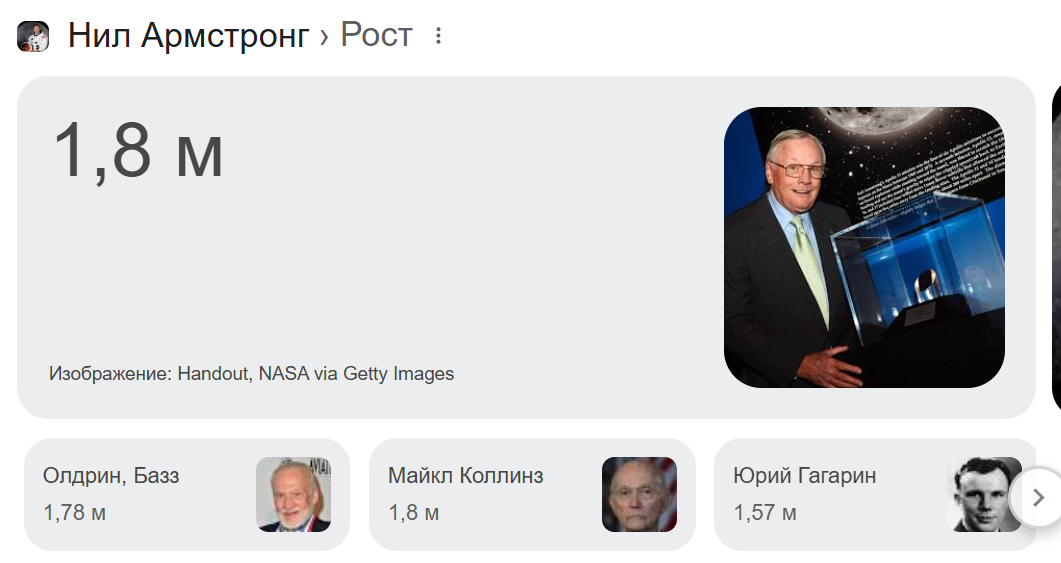Go to the "Юрий Гагарин" name link
1061x563 pixels.
click(804, 476)
